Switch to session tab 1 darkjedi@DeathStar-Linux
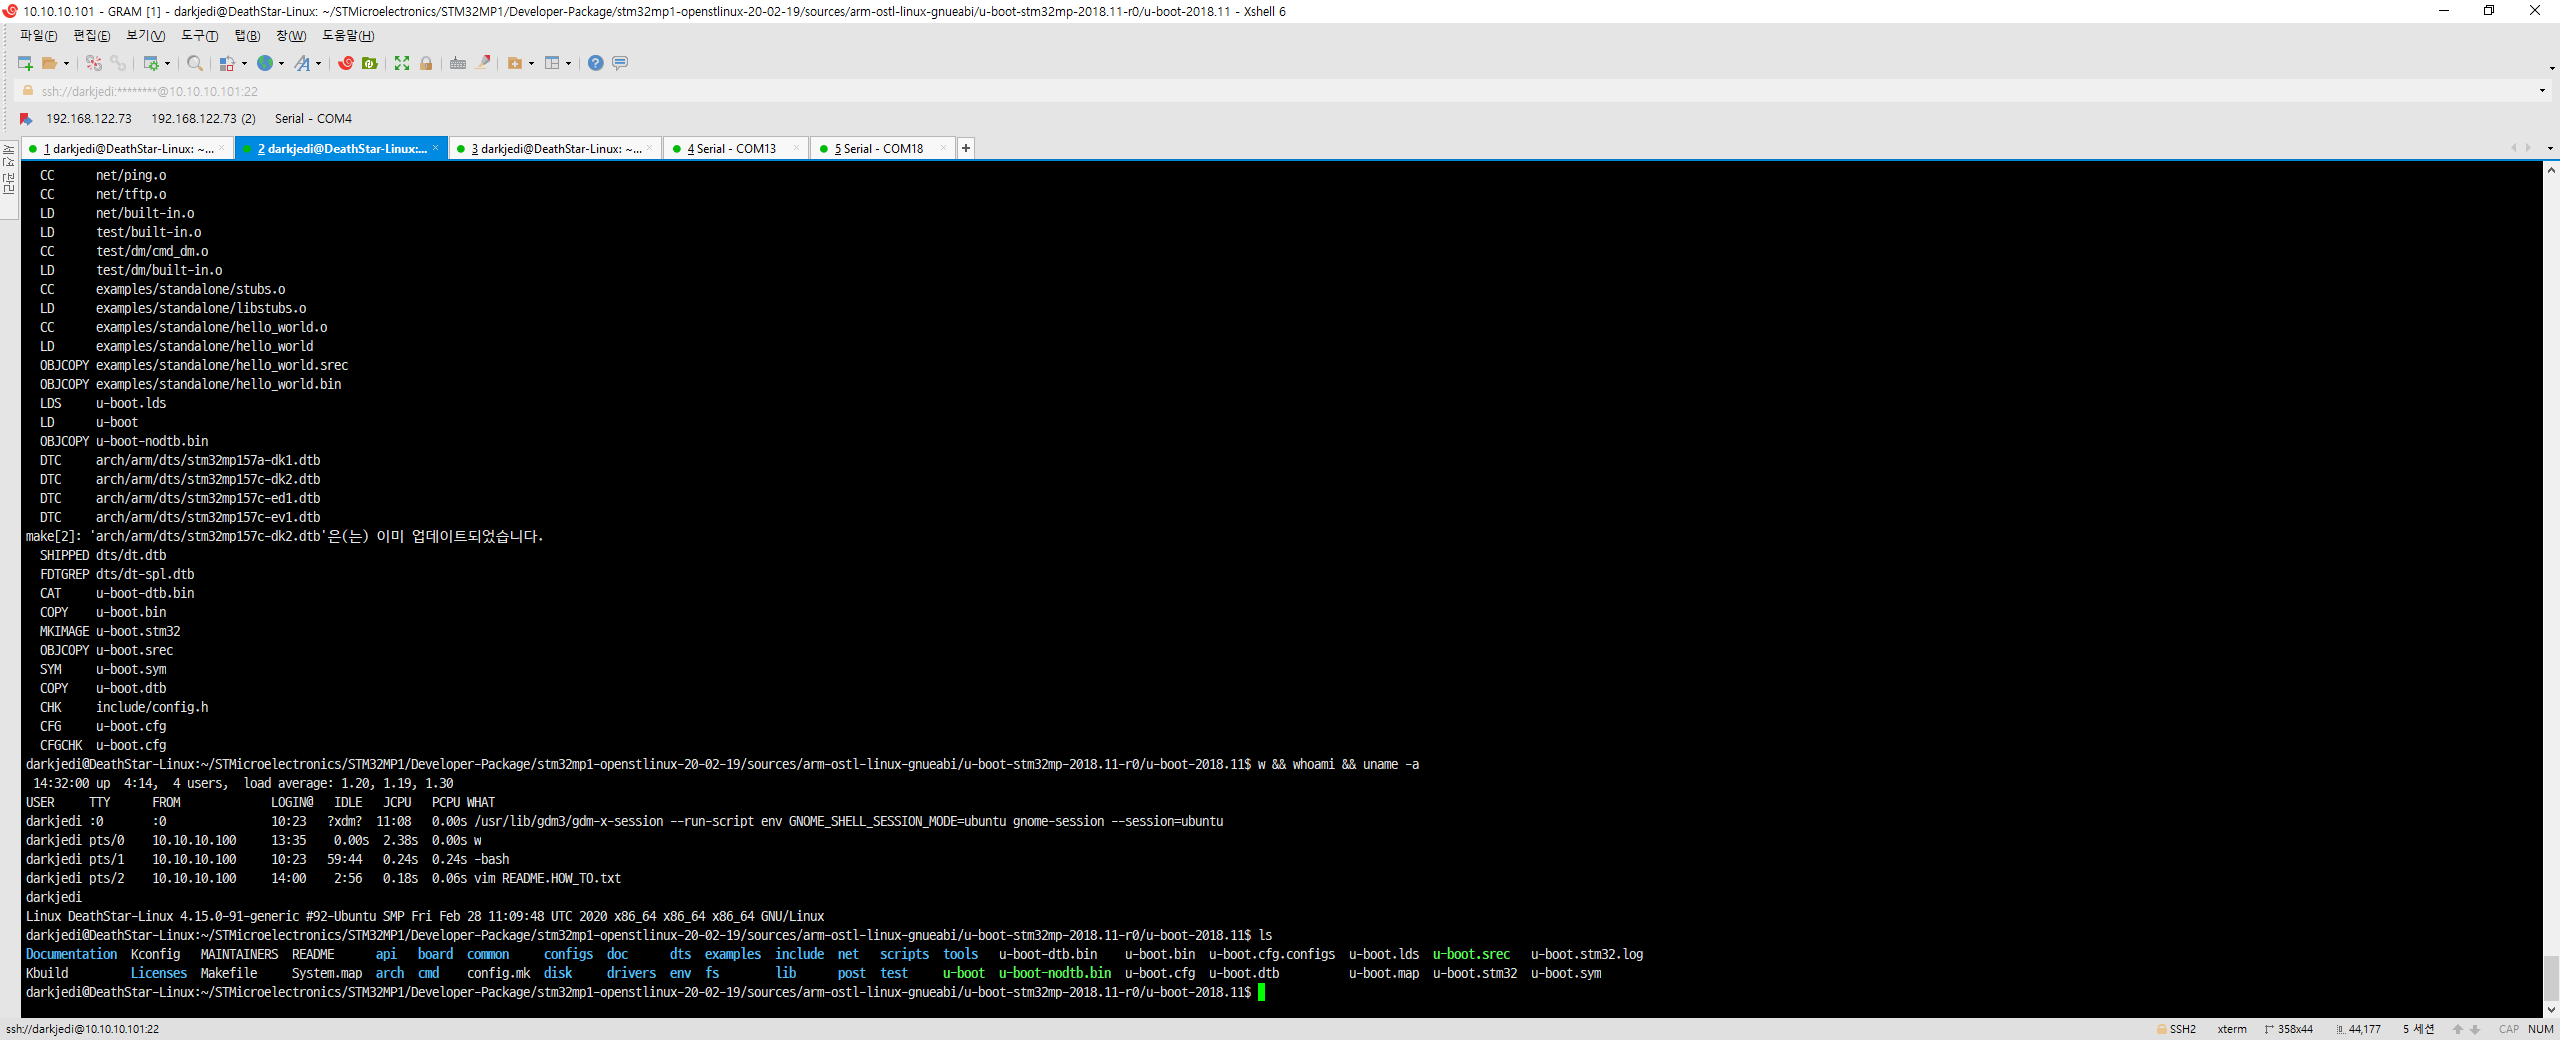The height and width of the screenshot is (1040, 2560). click(x=128, y=149)
